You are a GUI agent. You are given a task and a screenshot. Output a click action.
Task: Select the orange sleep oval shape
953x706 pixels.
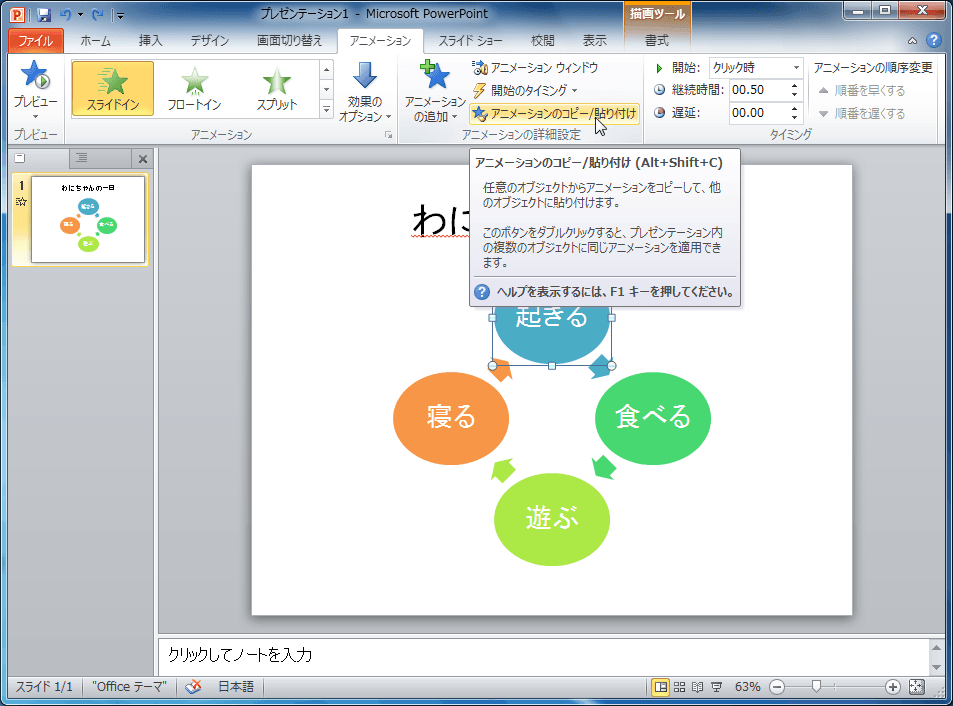pos(451,419)
